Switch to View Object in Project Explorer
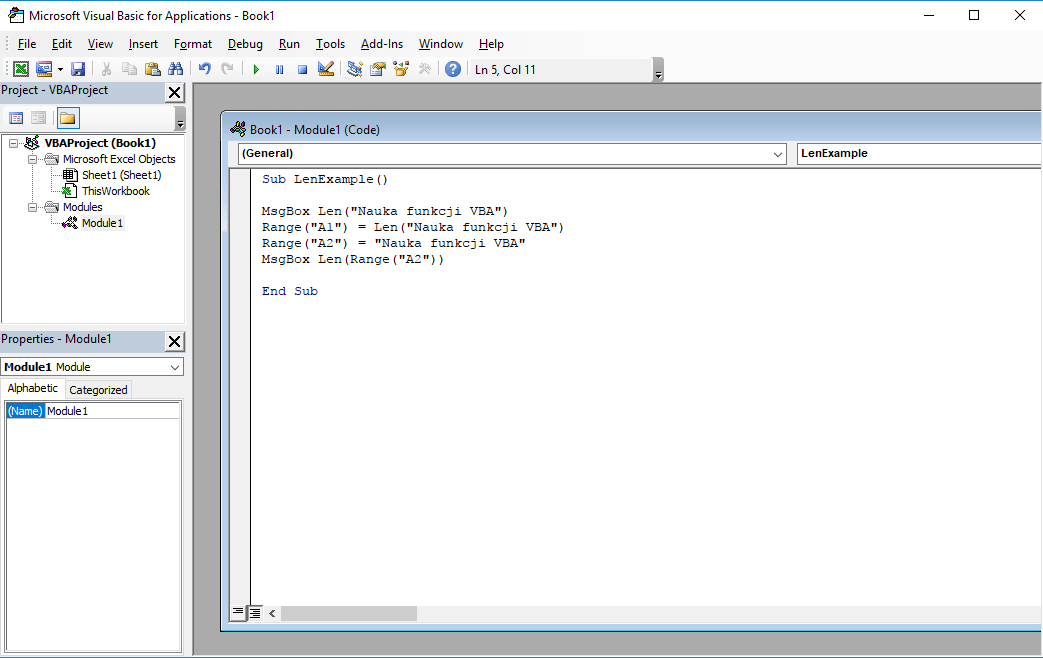The image size is (1043, 658). pos(38,117)
